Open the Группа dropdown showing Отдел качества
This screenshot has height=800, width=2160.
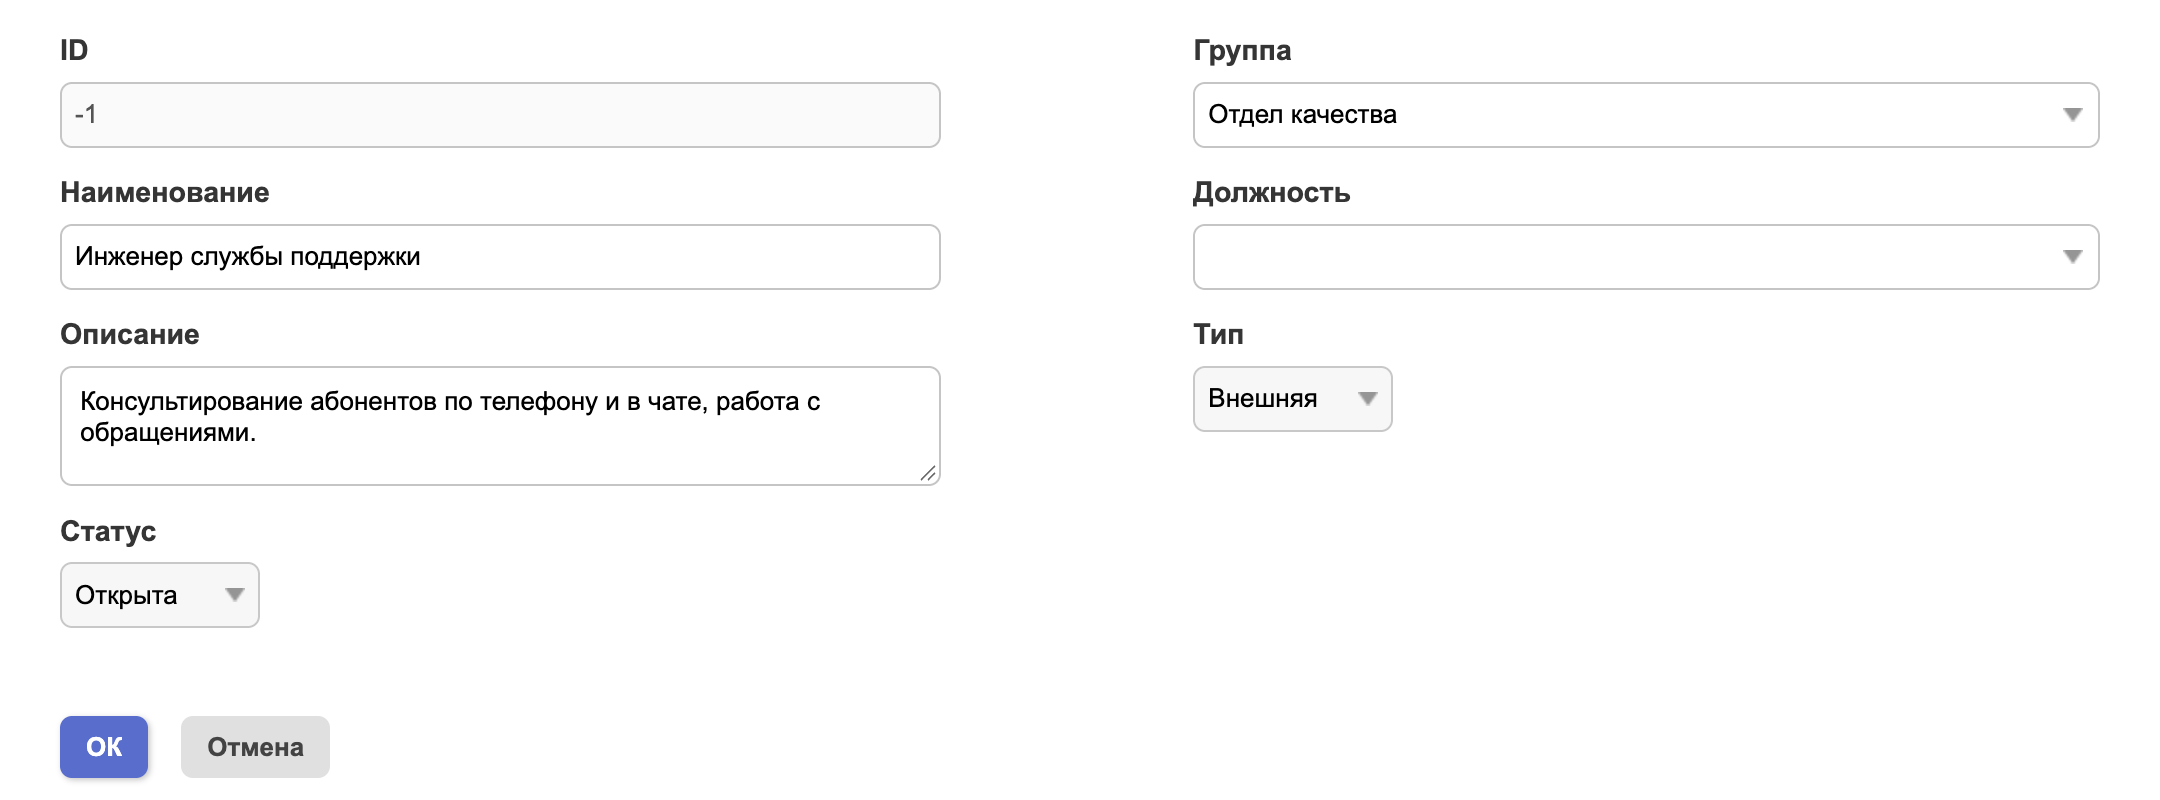1646,115
